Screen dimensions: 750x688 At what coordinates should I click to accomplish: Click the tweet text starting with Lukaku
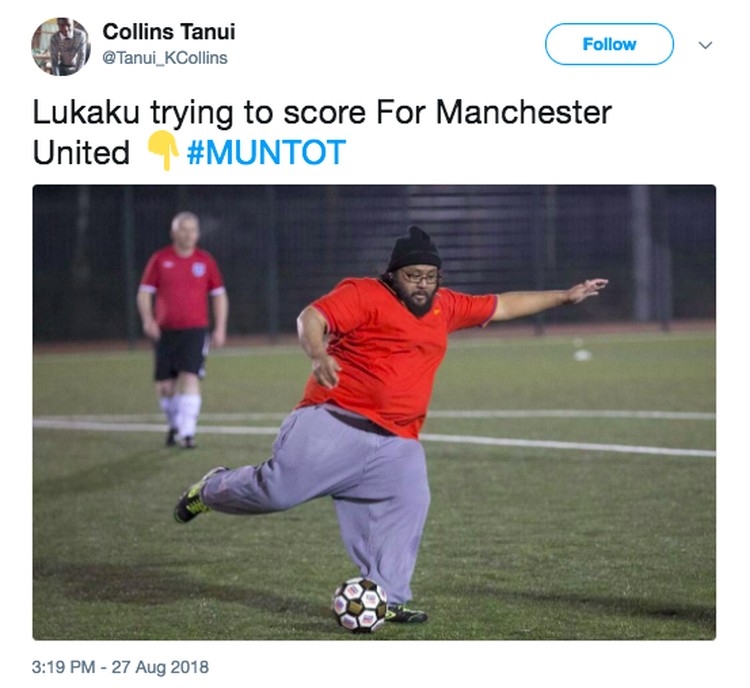point(322,133)
